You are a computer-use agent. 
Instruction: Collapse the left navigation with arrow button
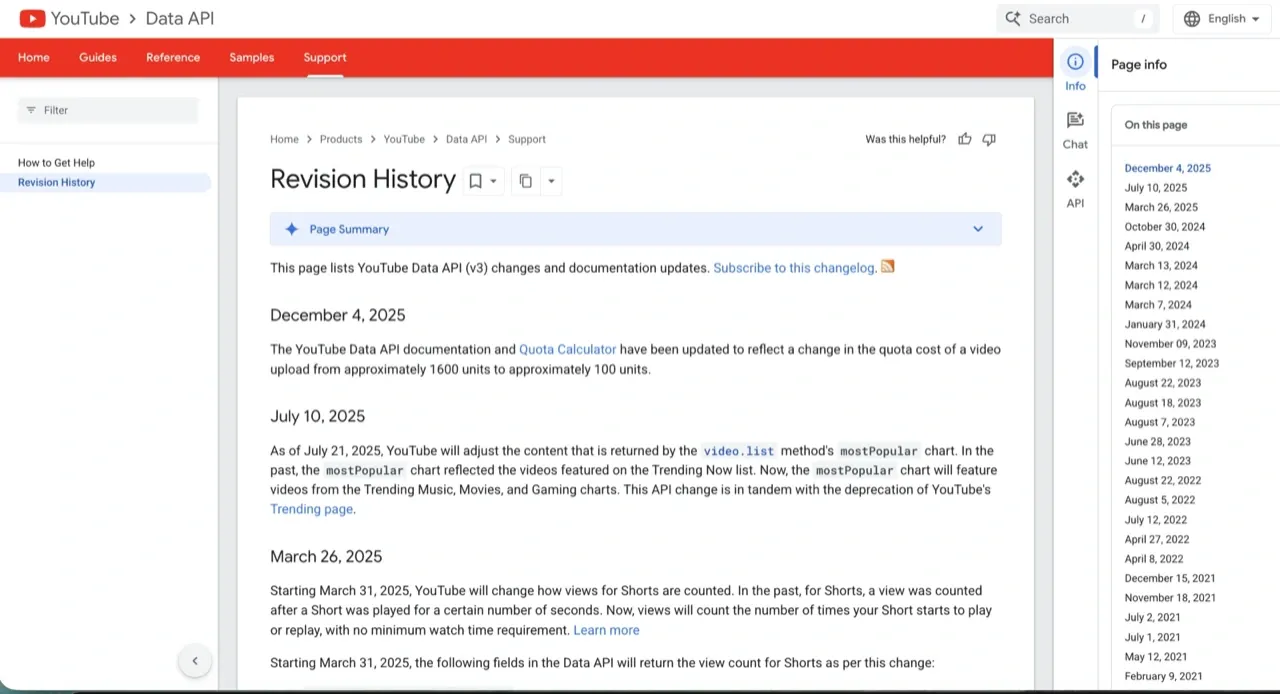195,660
